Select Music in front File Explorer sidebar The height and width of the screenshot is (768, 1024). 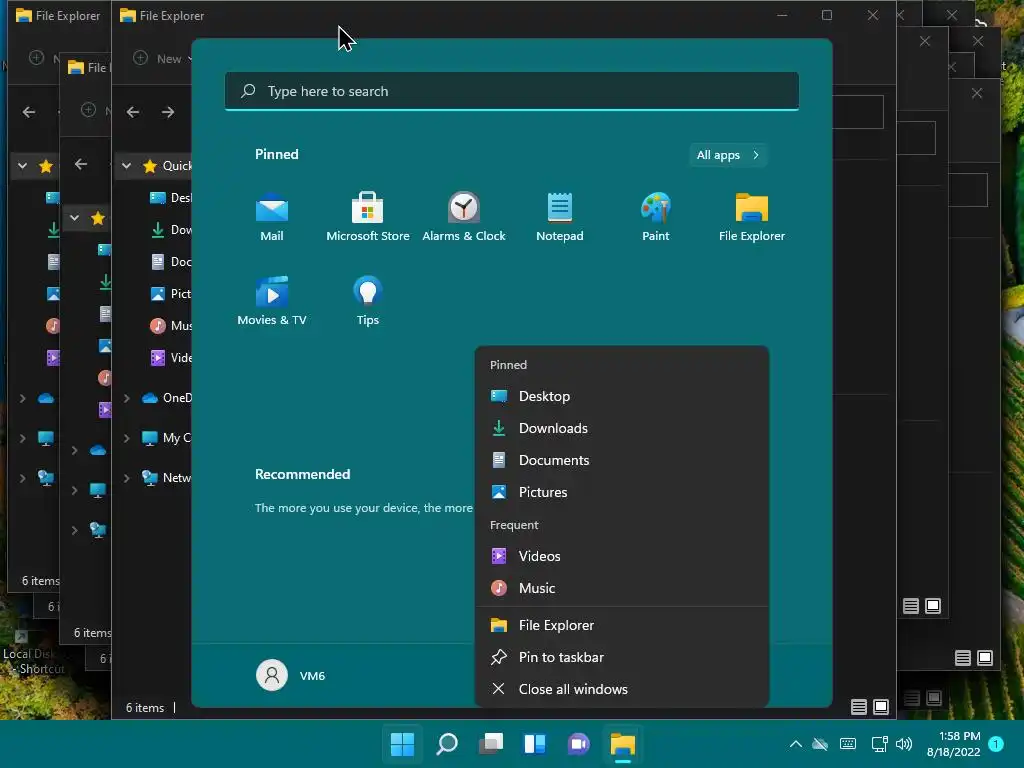[x=170, y=326]
